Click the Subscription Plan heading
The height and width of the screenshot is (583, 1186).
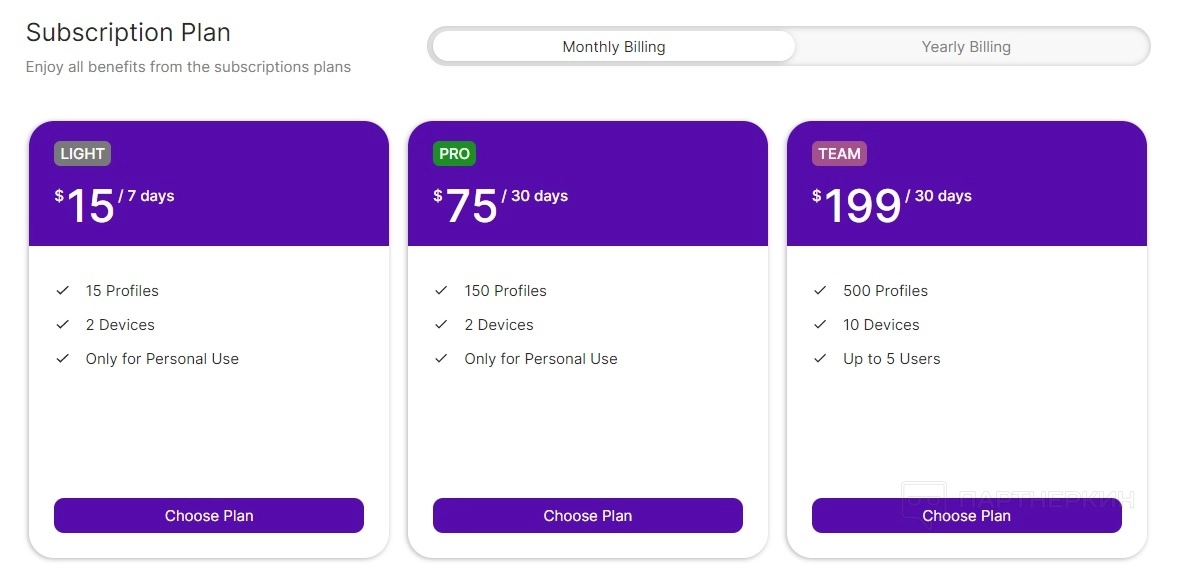pos(128,33)
